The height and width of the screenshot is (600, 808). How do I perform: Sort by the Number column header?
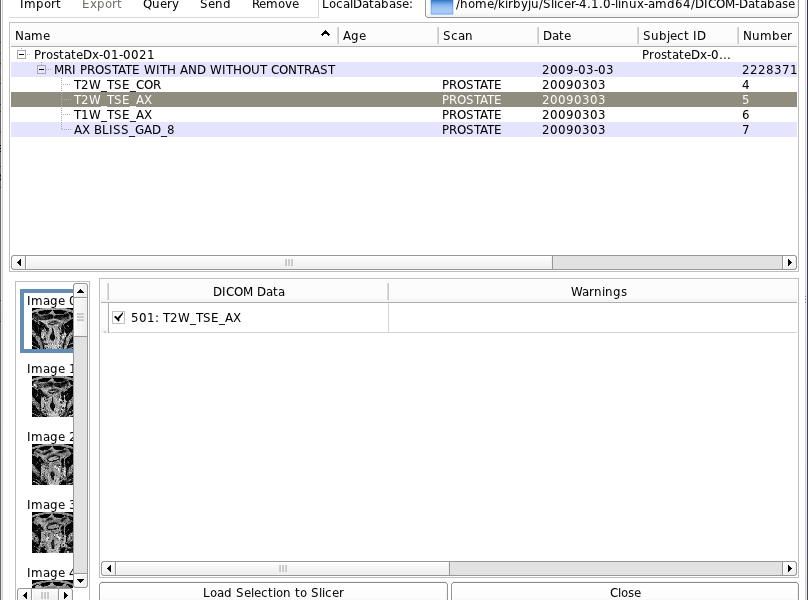coord(768,36)
